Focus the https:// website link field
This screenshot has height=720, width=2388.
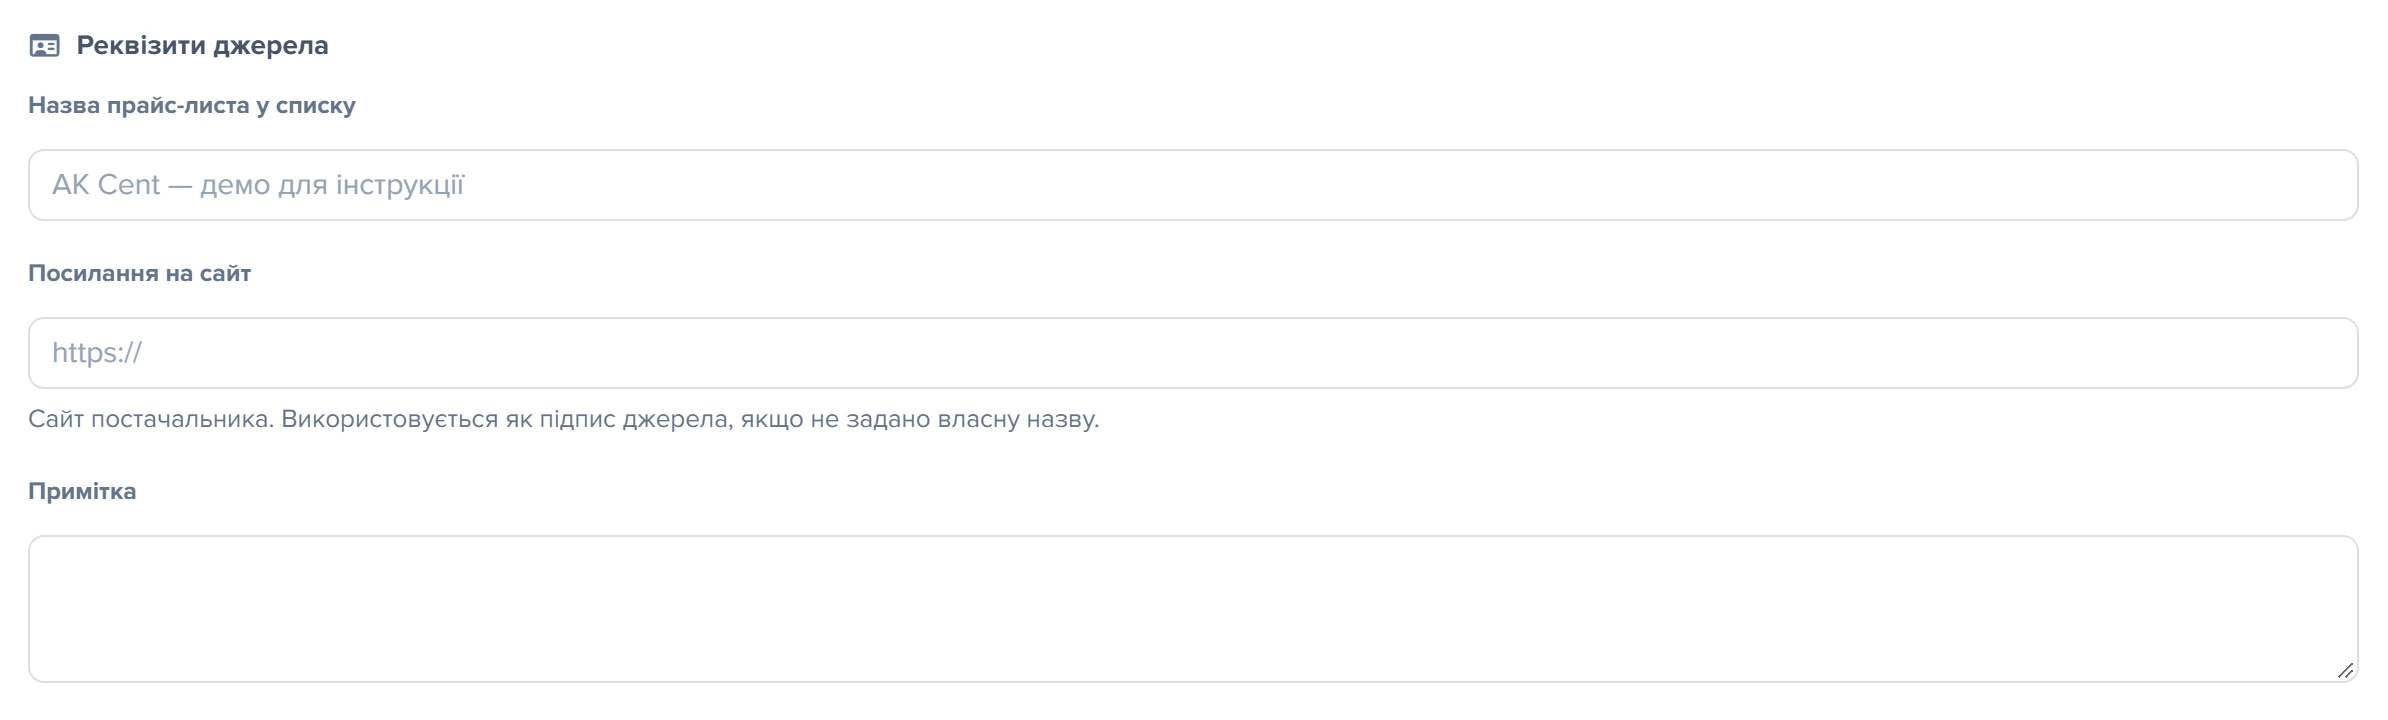pyautogui.click(x=1193, y=353)
